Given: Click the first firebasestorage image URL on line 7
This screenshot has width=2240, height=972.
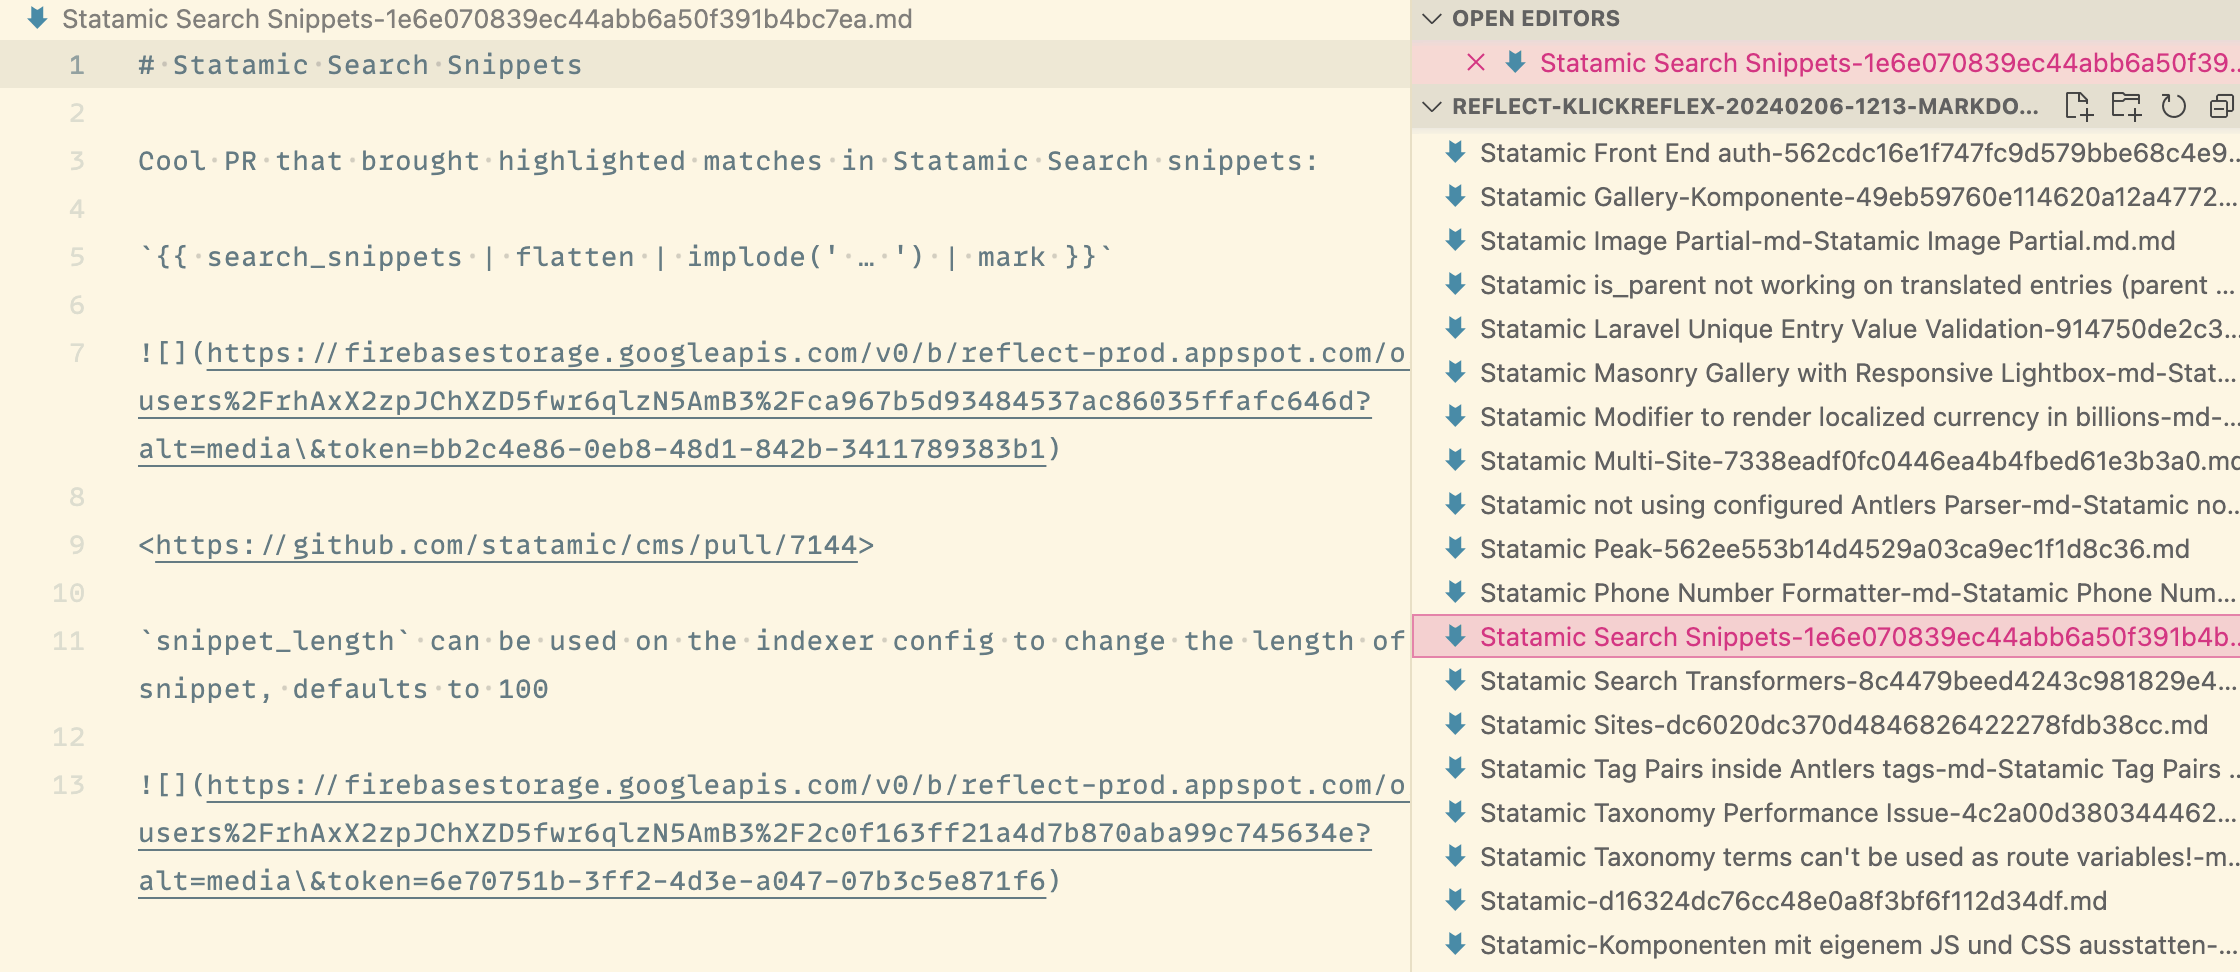Looking at the screenshot, I should [772, 401].
